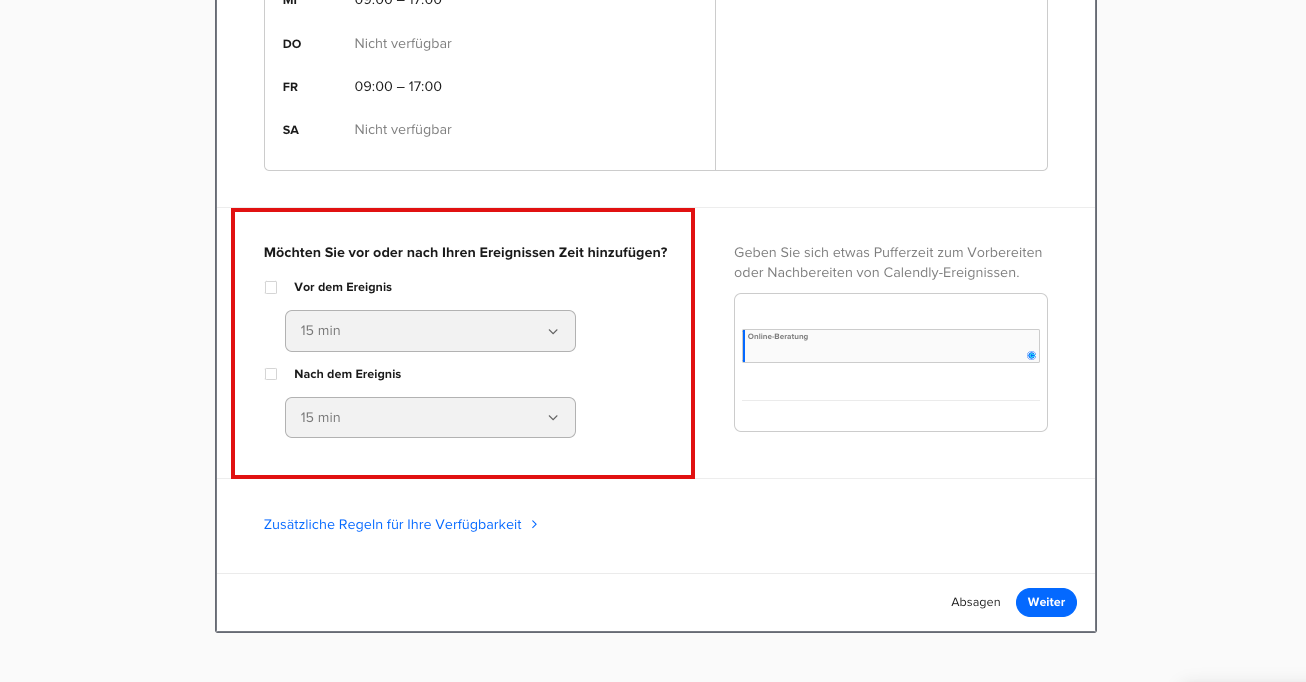This screenshot has height=682, width=1306.
Task: Click the SA day label
Action: (x=291, y=130)
